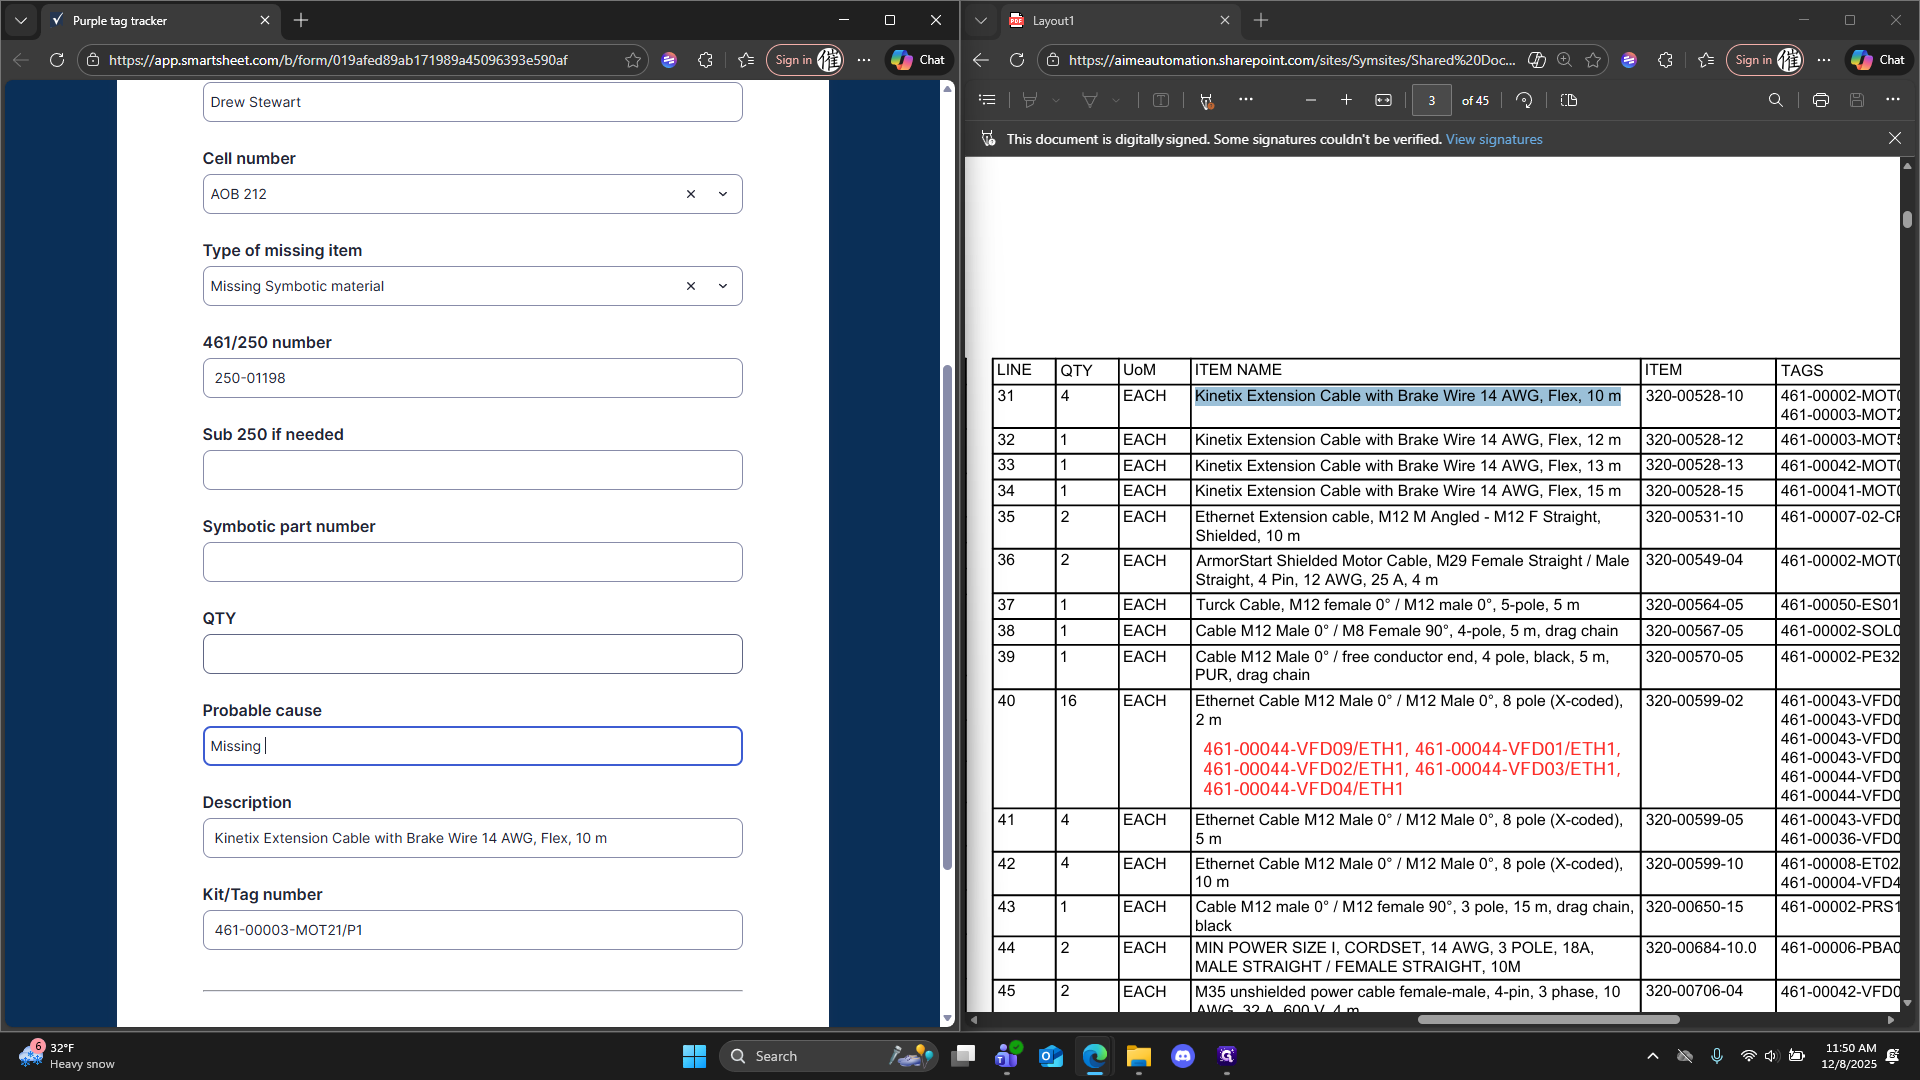Rotate the PDF page
This screenshot has height=1080, width=1920.
tap(1524, 100)
